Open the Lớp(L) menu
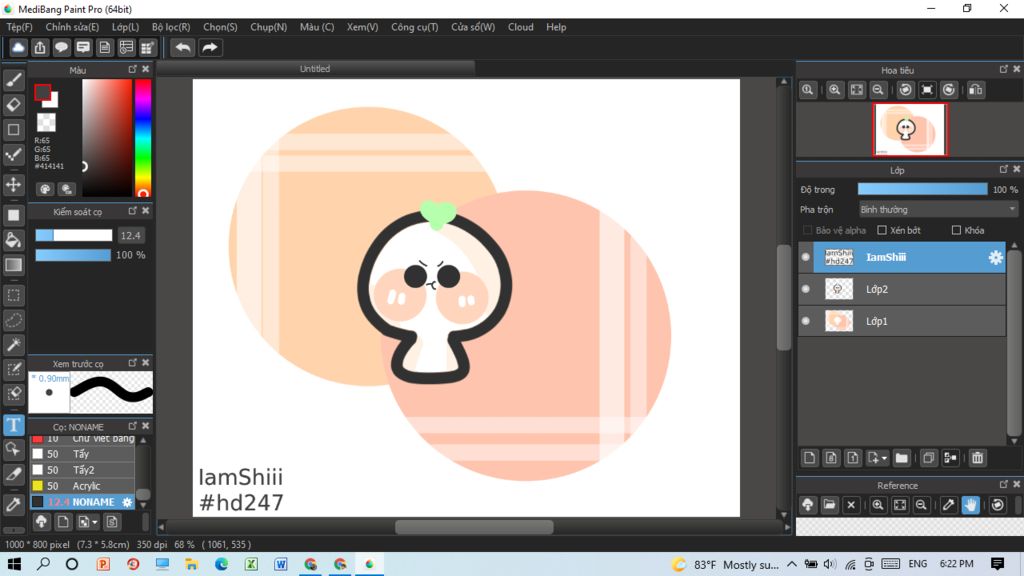The width and height of the screenshot is (1024, 576). pyautogui.click(x=125, y=27)
